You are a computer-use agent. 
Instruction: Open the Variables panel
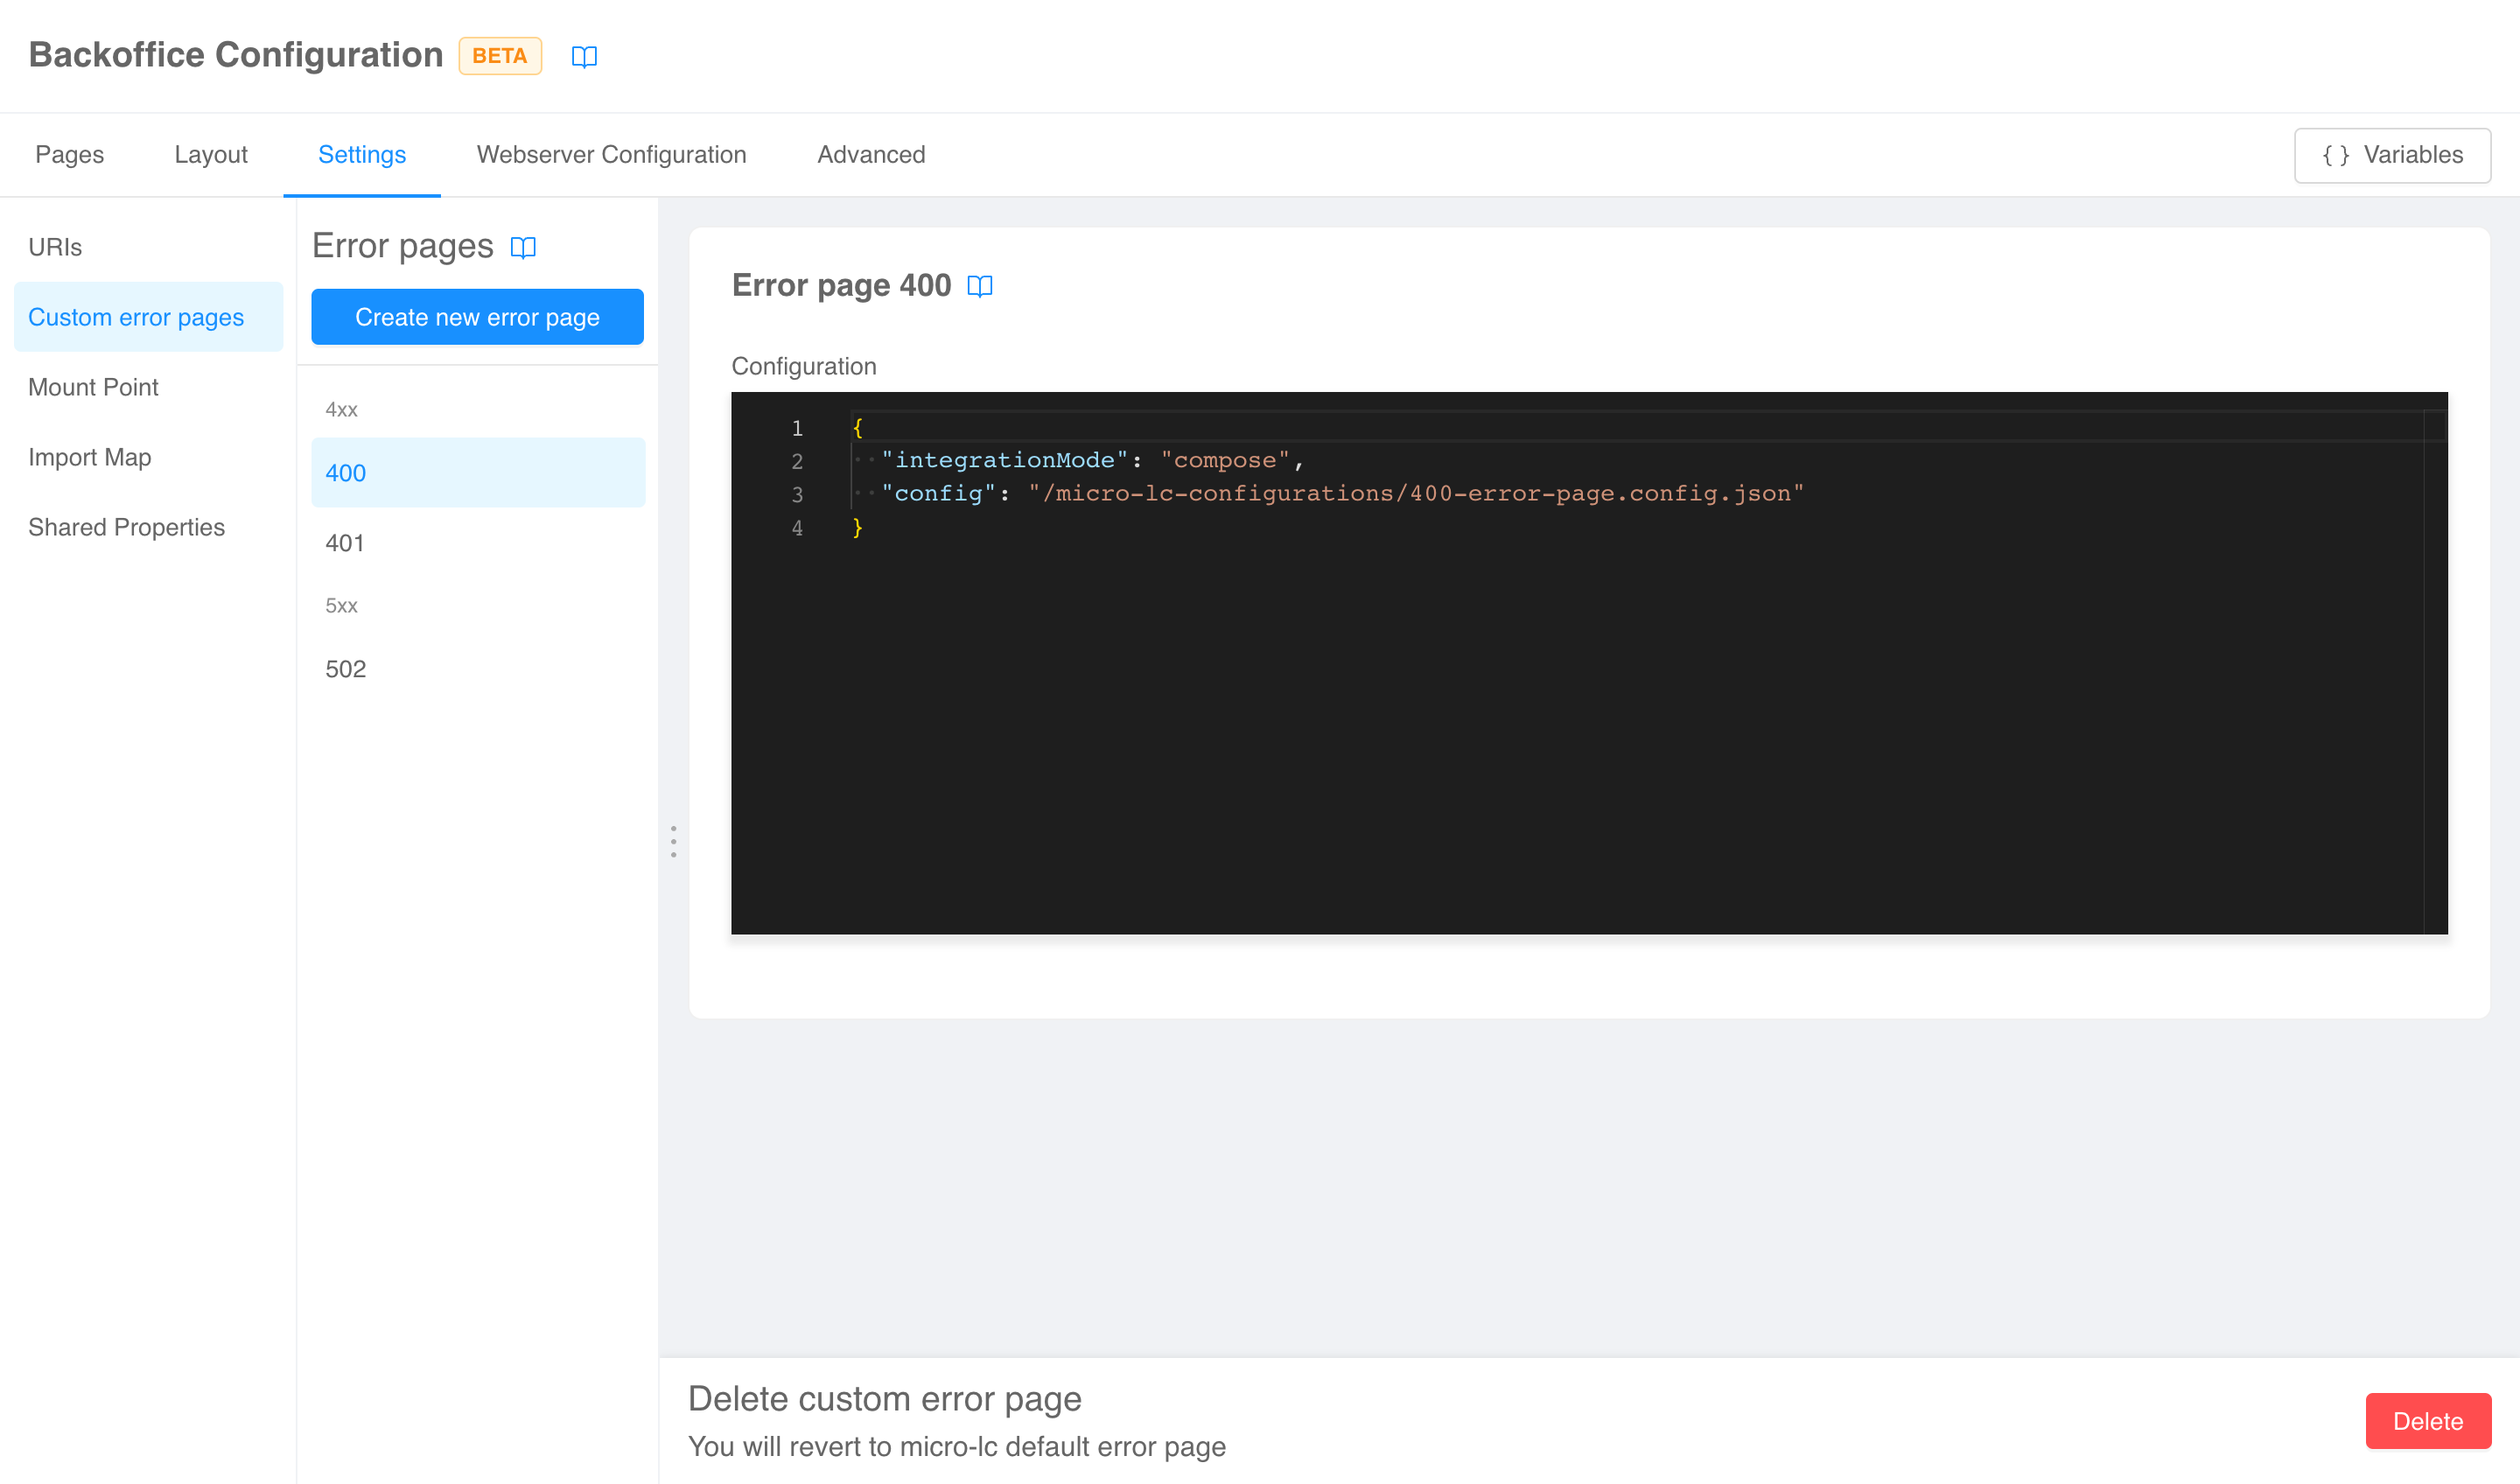[x=2392, y=155]
